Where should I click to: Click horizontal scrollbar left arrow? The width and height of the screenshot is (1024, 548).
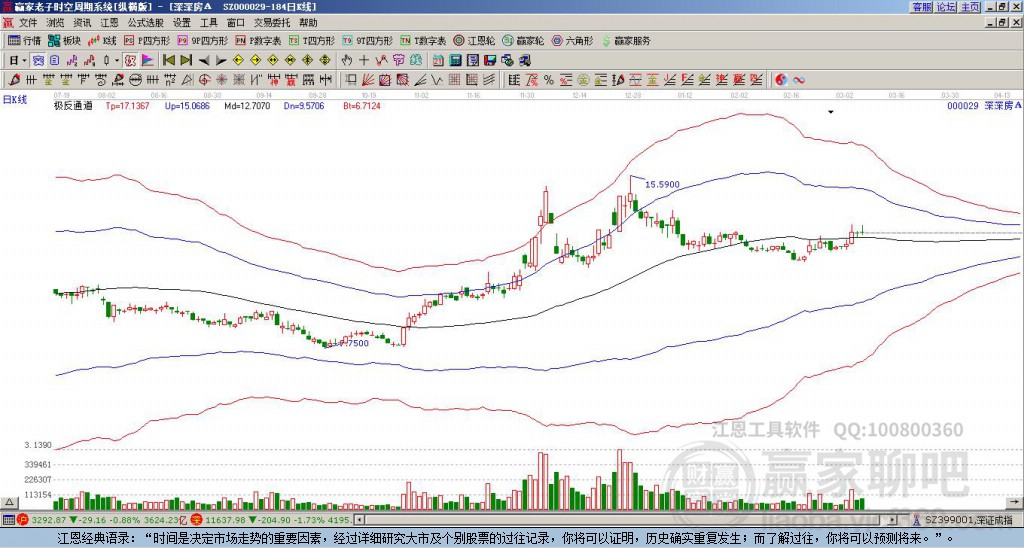point(359,520)
